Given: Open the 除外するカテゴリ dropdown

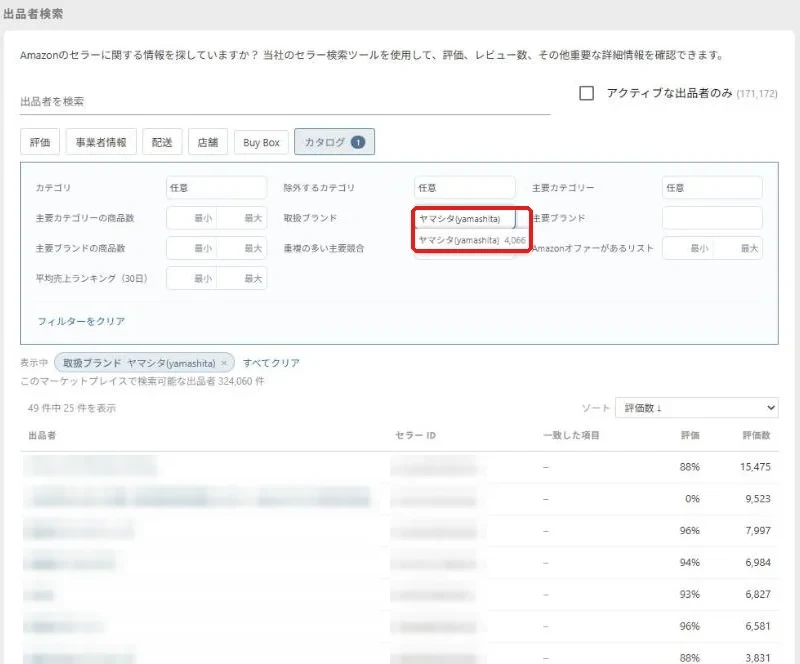Looking at the screenshot, I should click(464, 188).
